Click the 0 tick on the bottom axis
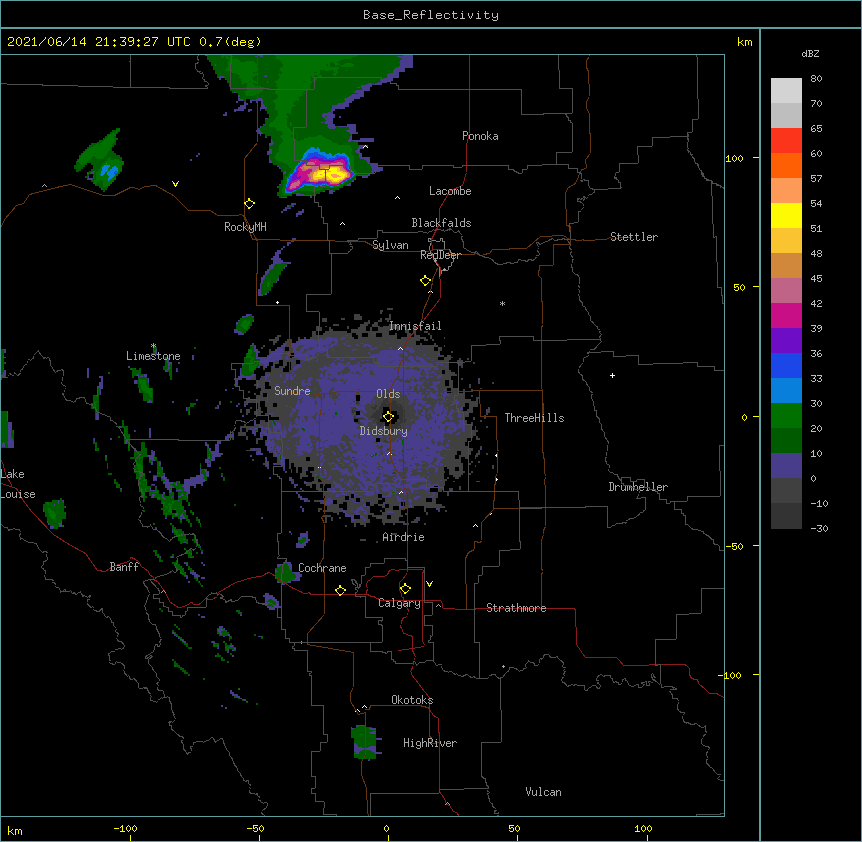Screen dimensions: 862x842 coord(386,828)
